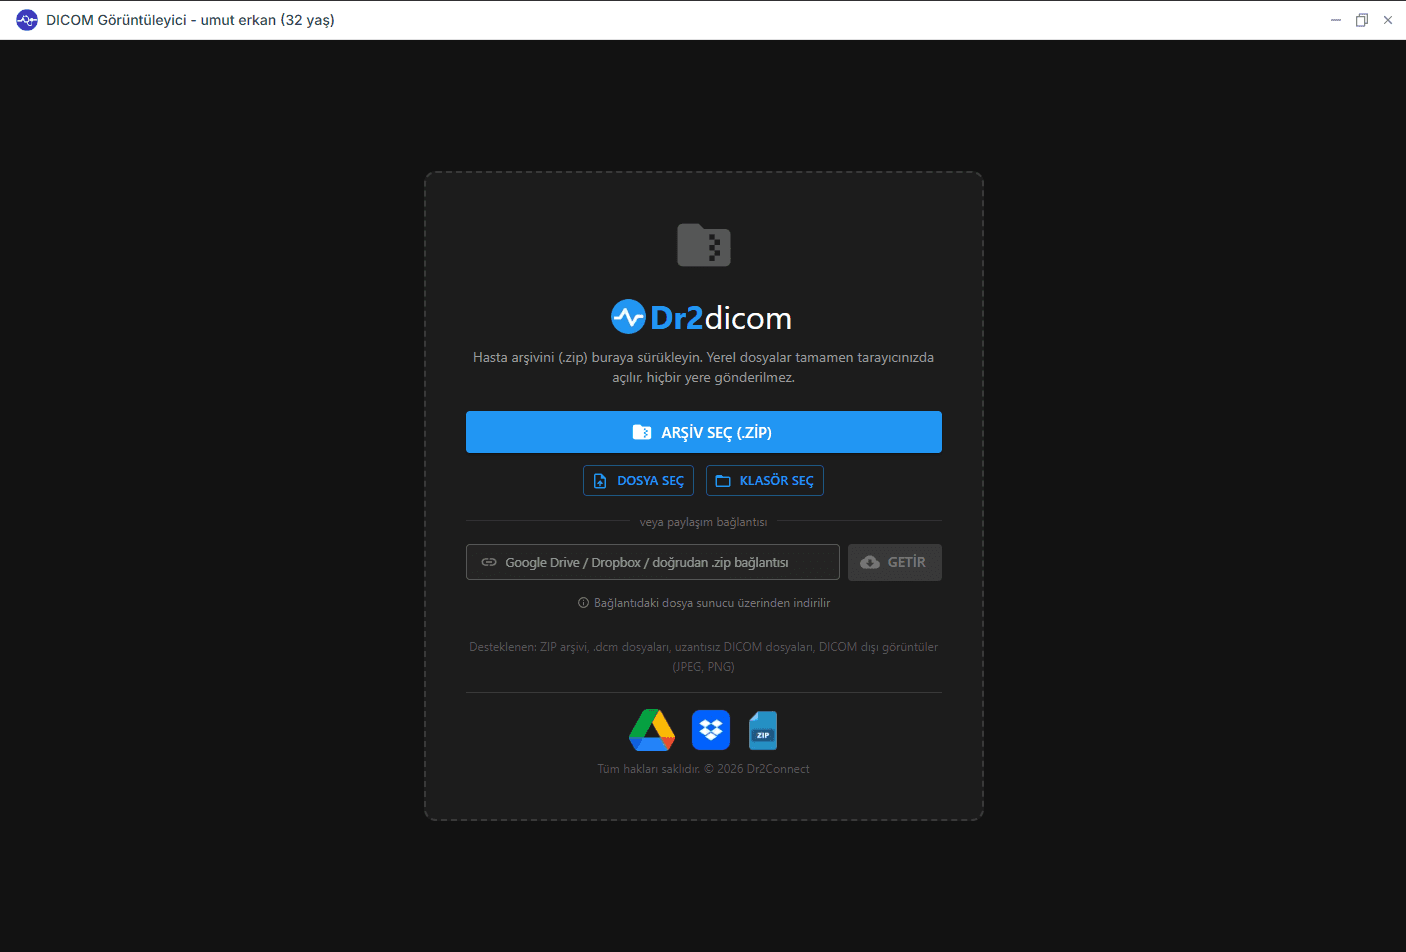
Task: Click the ARŞİV SEÇ (.ZİP) button
Action: click(703, 432)
